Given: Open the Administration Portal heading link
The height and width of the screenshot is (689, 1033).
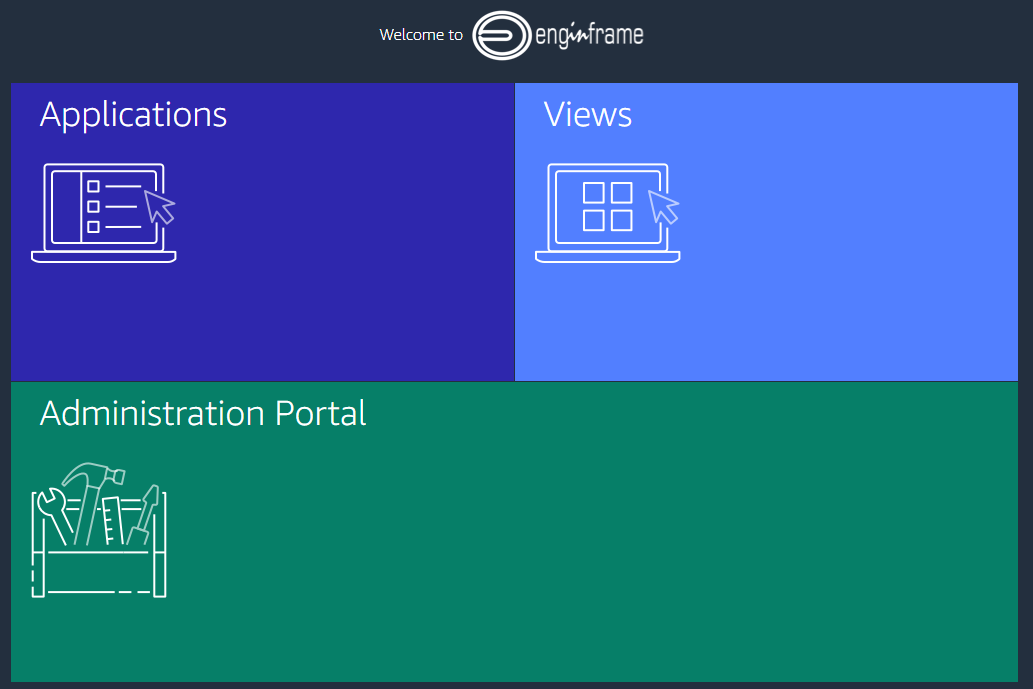Looking at the screenshot, I should click(x=203, y=413).
